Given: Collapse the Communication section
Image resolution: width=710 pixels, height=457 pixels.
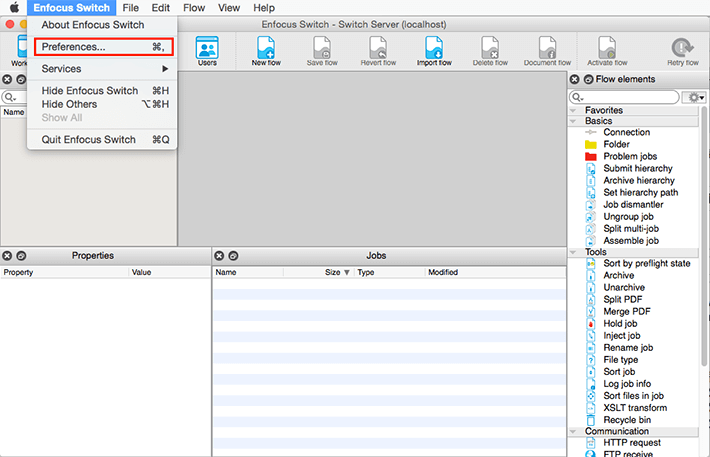Looking at the screenshot, I should click(573, 432).
